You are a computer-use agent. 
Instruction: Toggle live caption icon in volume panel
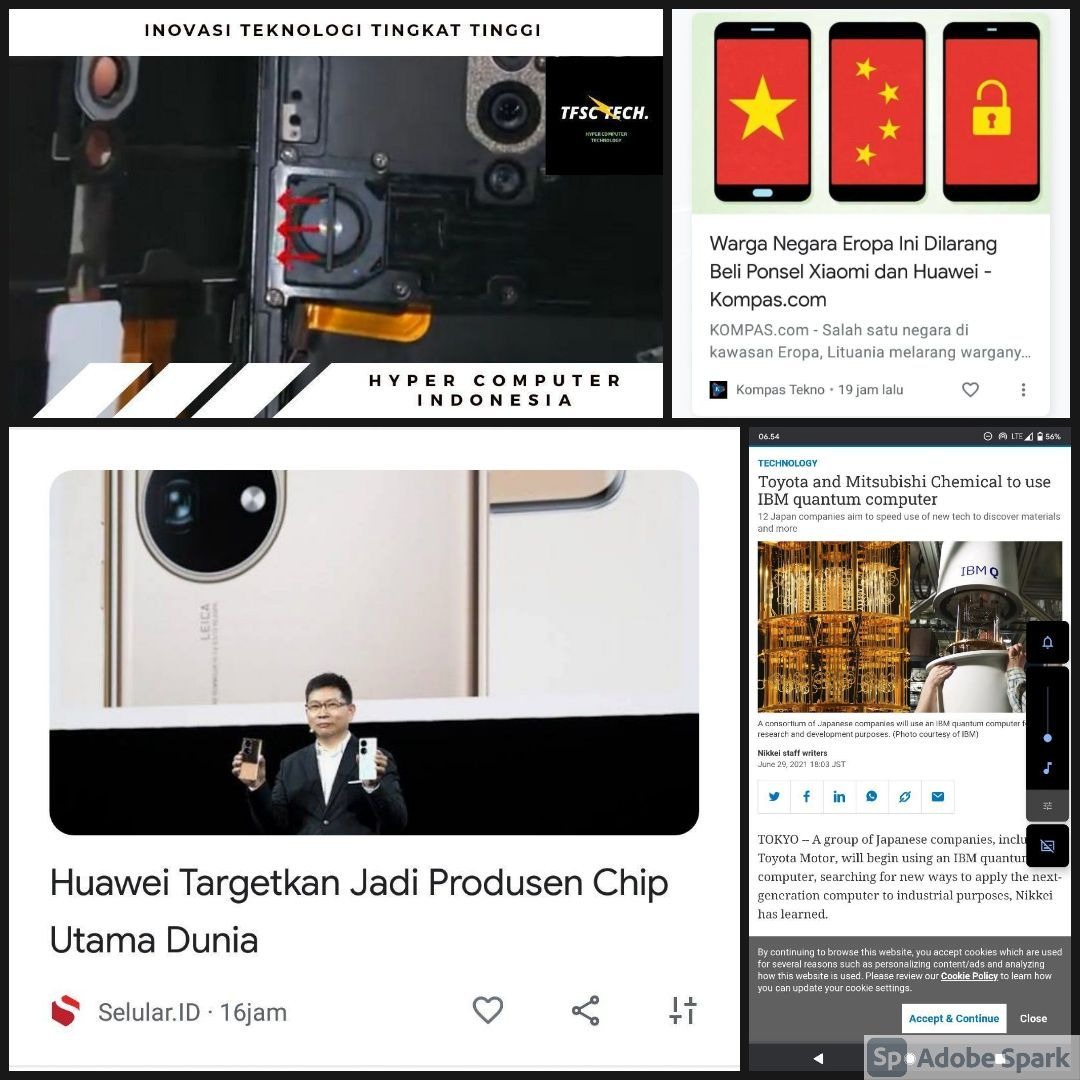click(1048, 846)
